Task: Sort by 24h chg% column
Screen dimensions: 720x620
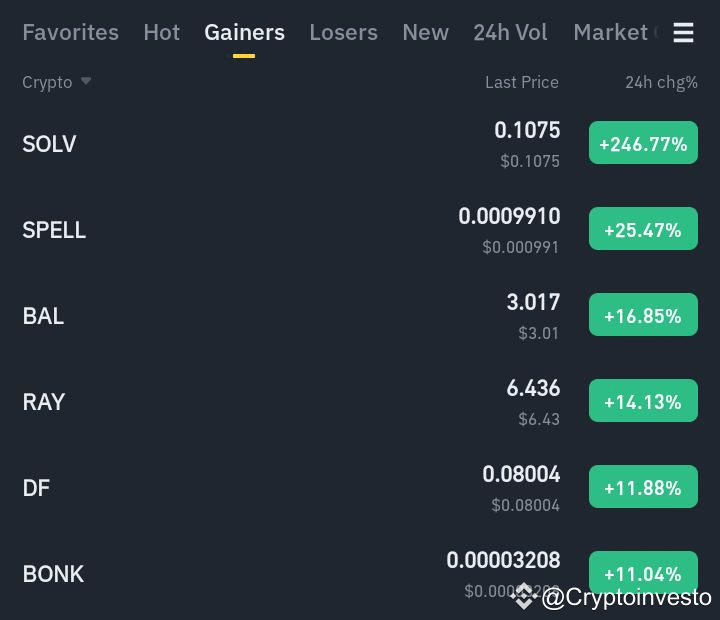Action: pos(661,82)
